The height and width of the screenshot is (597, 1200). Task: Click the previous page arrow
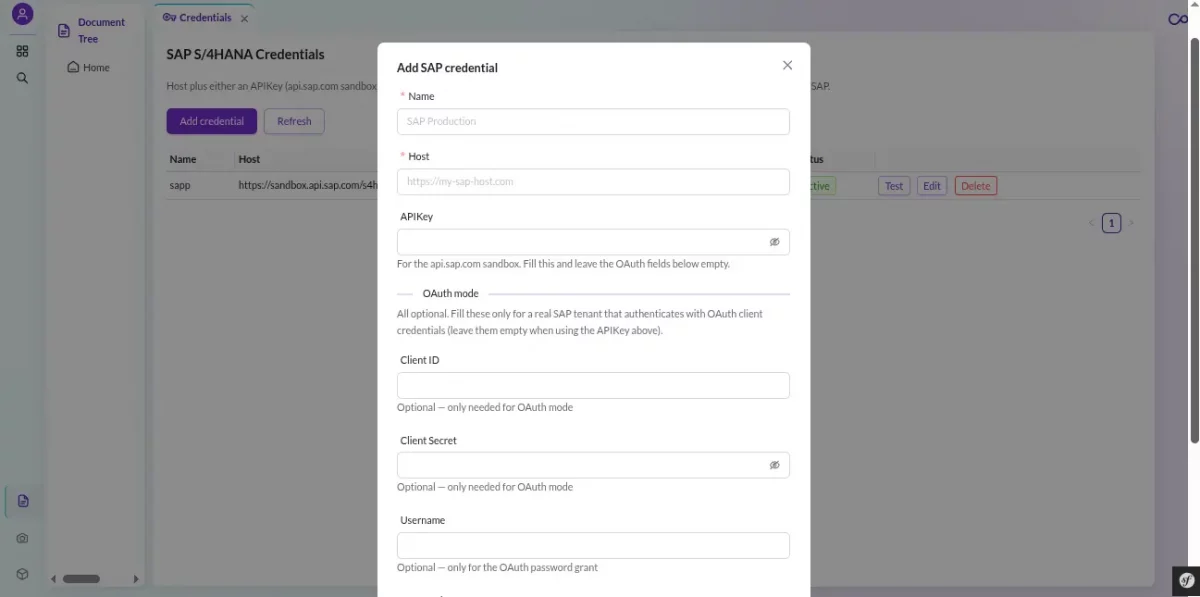(1091, 223)
